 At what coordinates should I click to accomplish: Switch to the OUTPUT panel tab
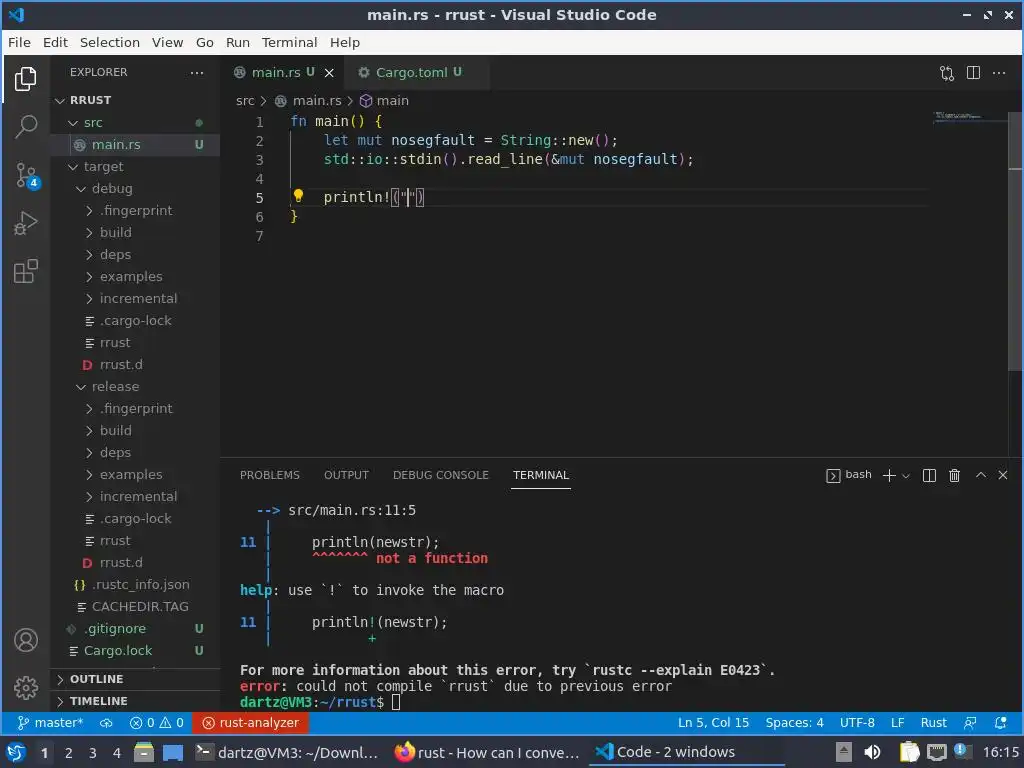pos(347,475)
